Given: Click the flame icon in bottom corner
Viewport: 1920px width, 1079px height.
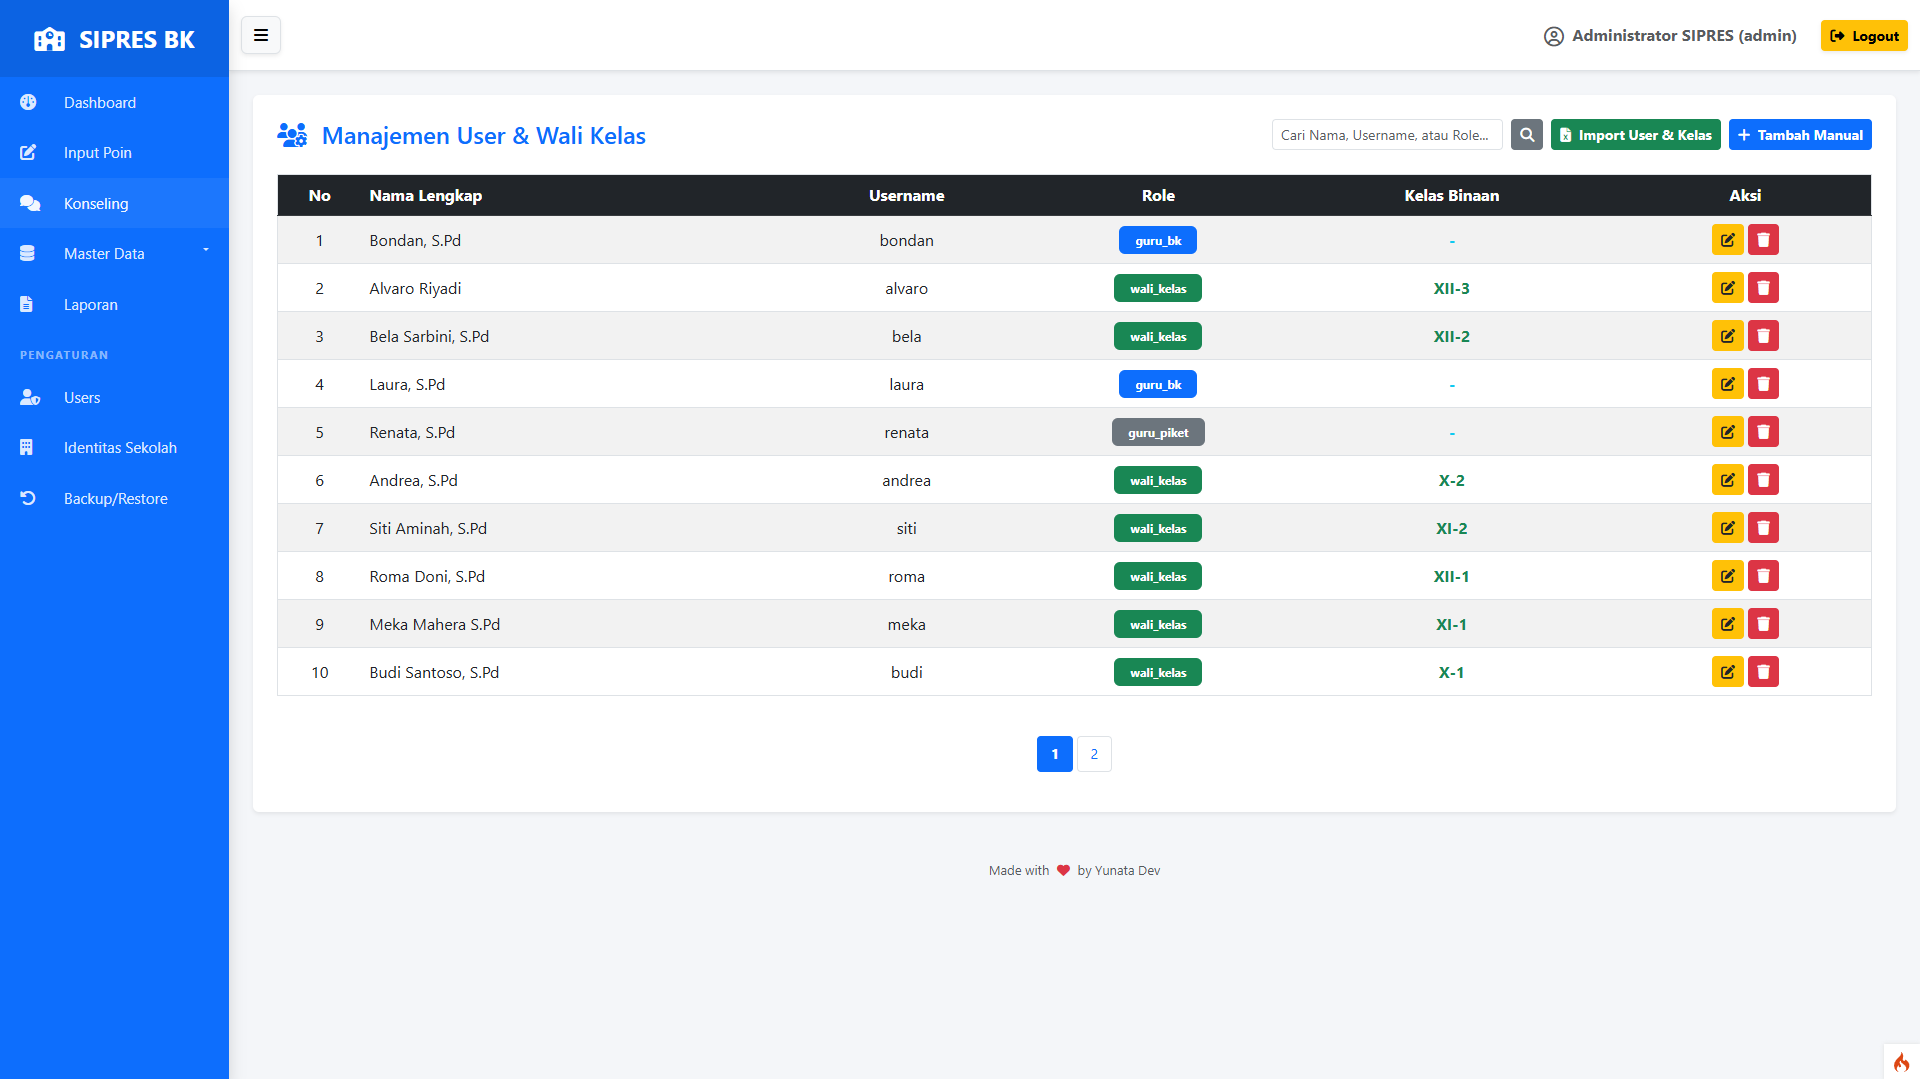Looking at the screenshot, I should (x=1901, y=1061).
